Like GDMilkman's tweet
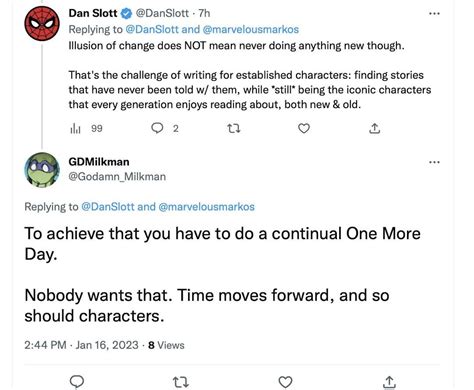 pyautogui.click(x=285, y=382)
